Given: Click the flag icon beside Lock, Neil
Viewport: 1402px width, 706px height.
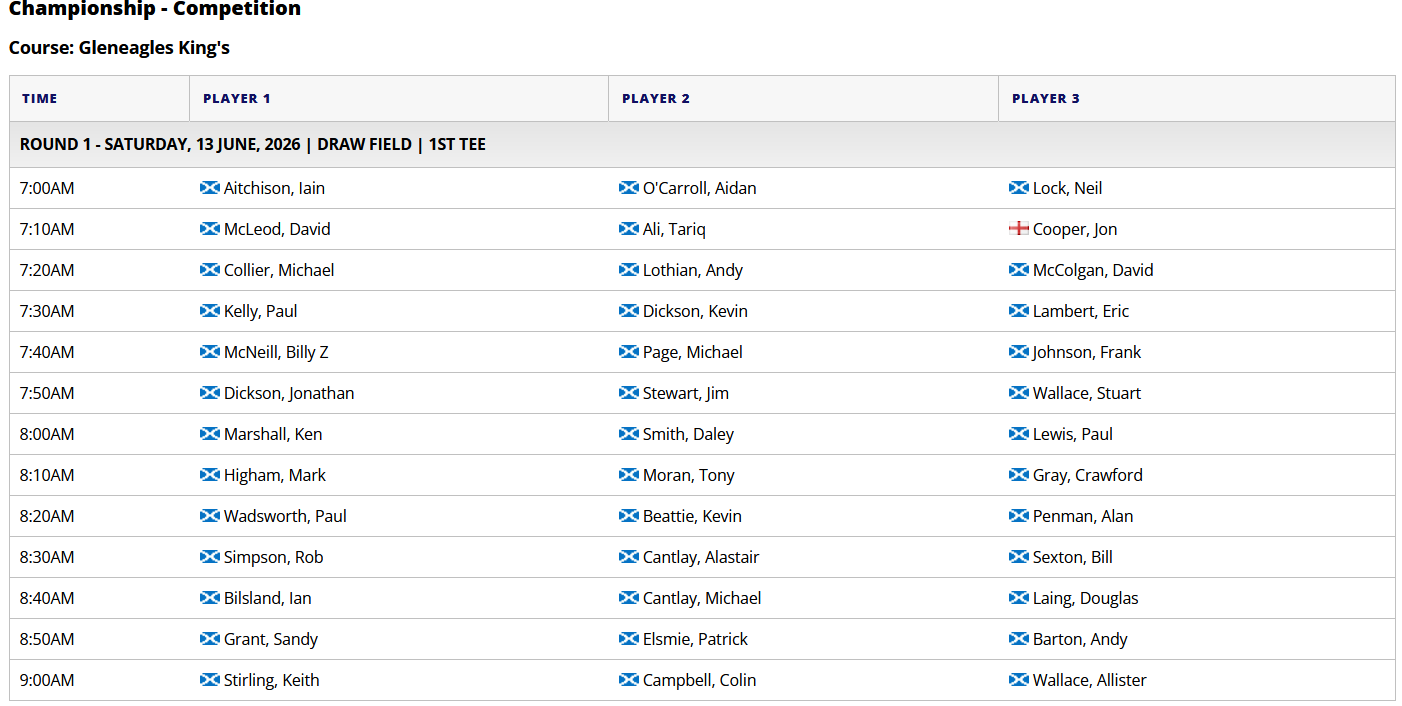Looking at the screenshot, I should coord(1019,188).
